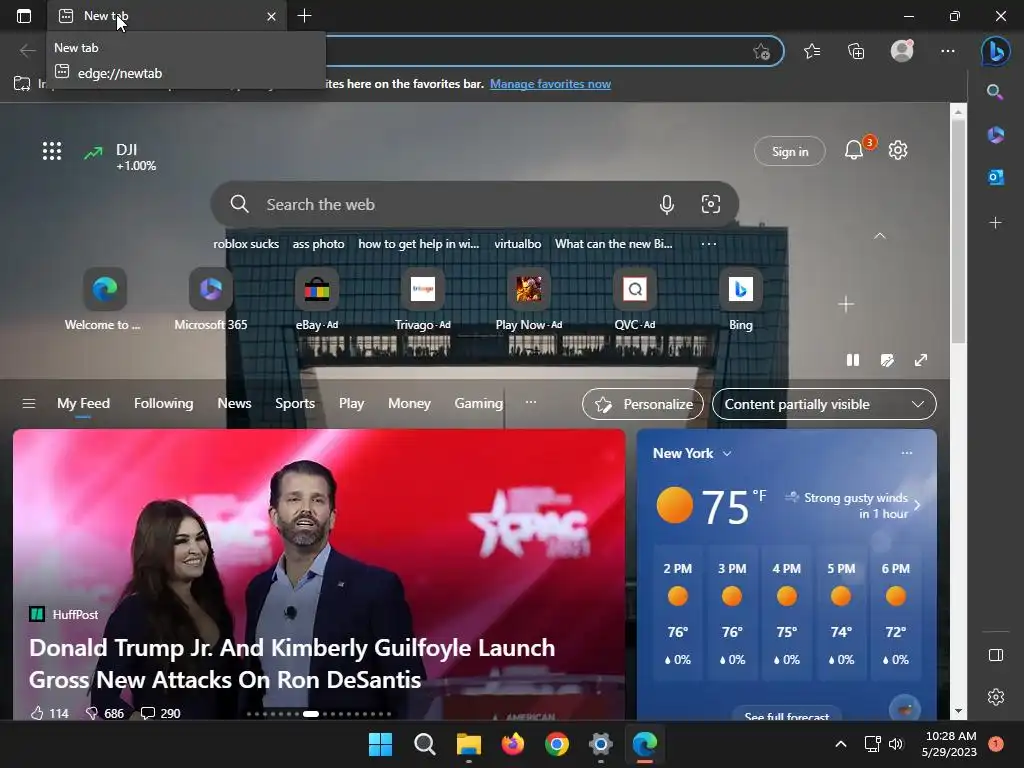Open visual search camera icon

pos(711,204)
